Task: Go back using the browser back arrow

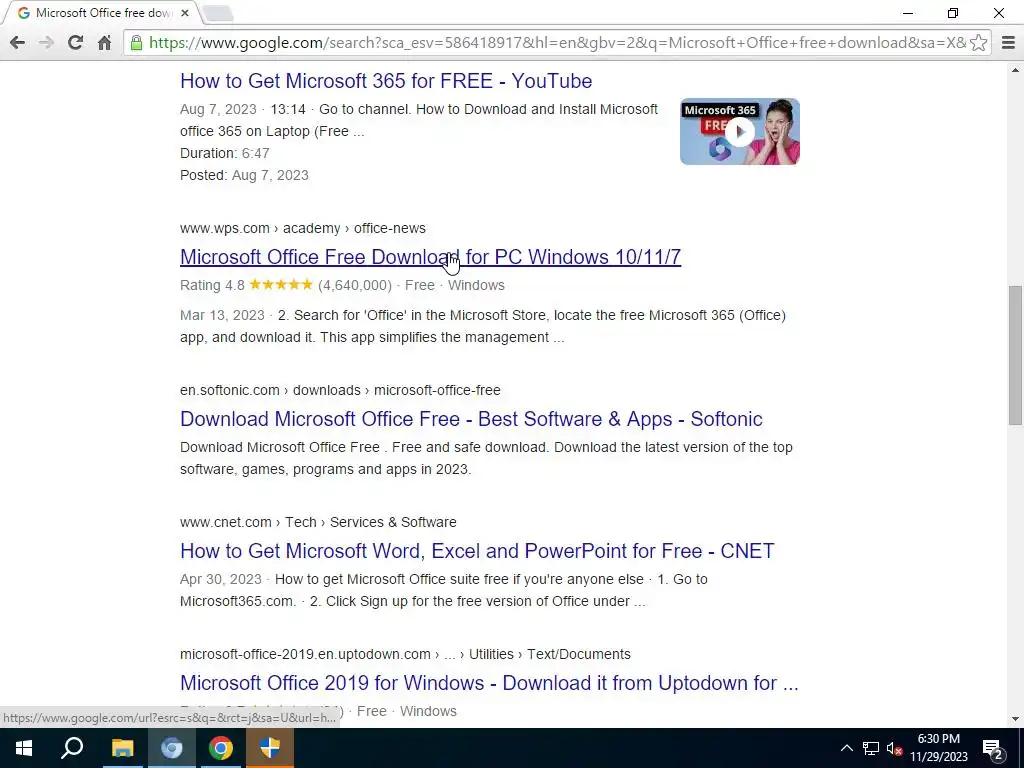Action: [x=18, y=43]
